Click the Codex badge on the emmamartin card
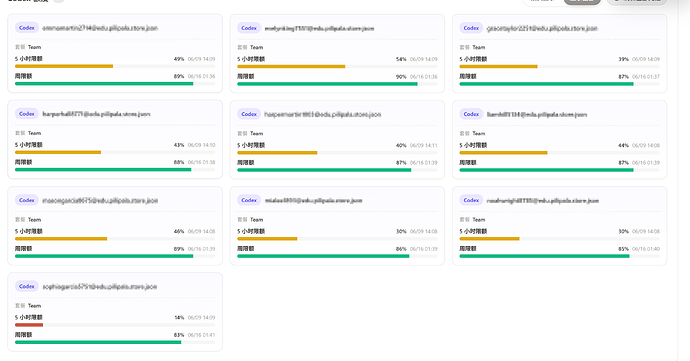The width and height of the screenshot is (690, 361). point(27,28)
